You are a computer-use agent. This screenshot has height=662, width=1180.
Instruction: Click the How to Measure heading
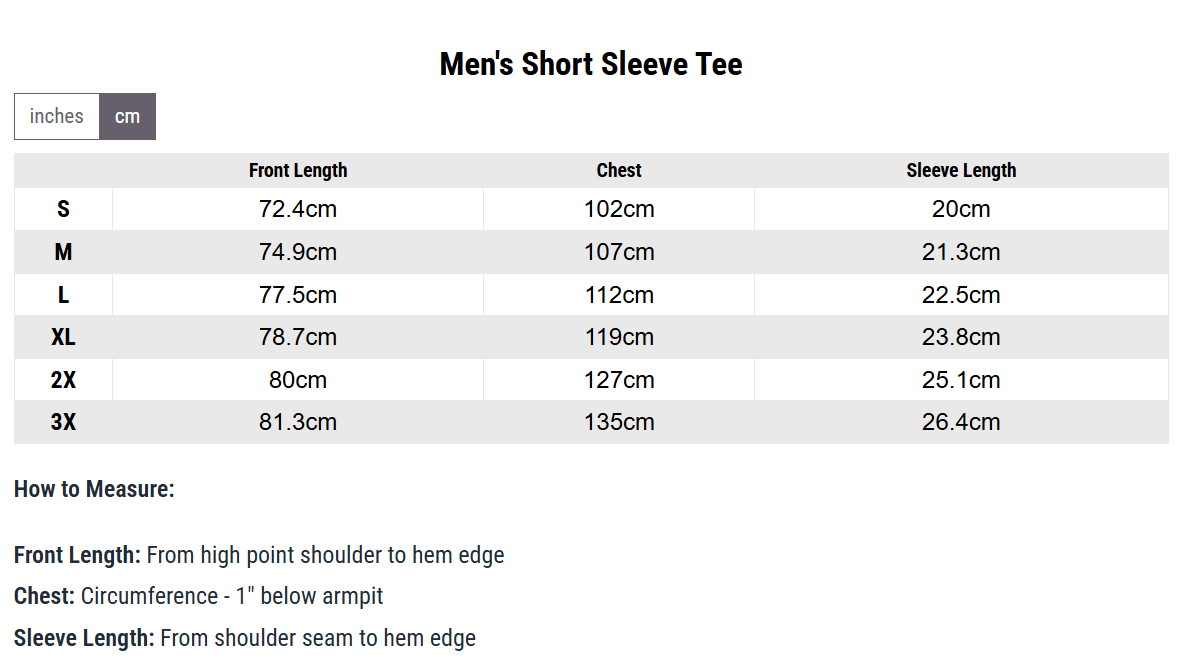[94, 489]
